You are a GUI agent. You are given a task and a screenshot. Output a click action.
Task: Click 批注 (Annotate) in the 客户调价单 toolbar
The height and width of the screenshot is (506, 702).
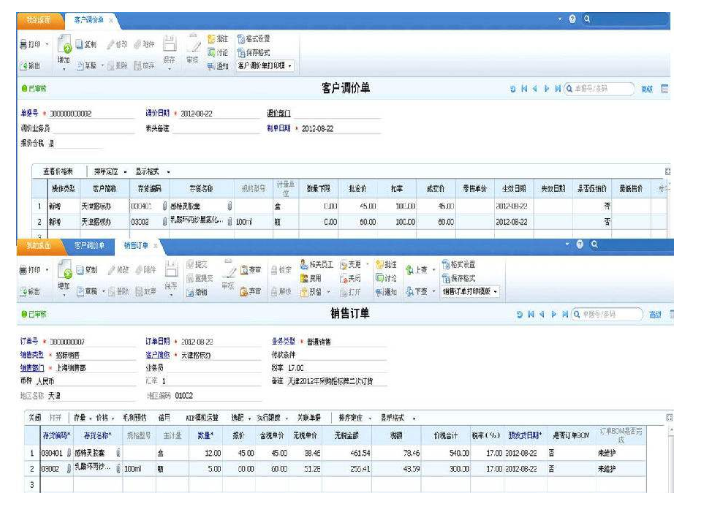click(218, 39)
